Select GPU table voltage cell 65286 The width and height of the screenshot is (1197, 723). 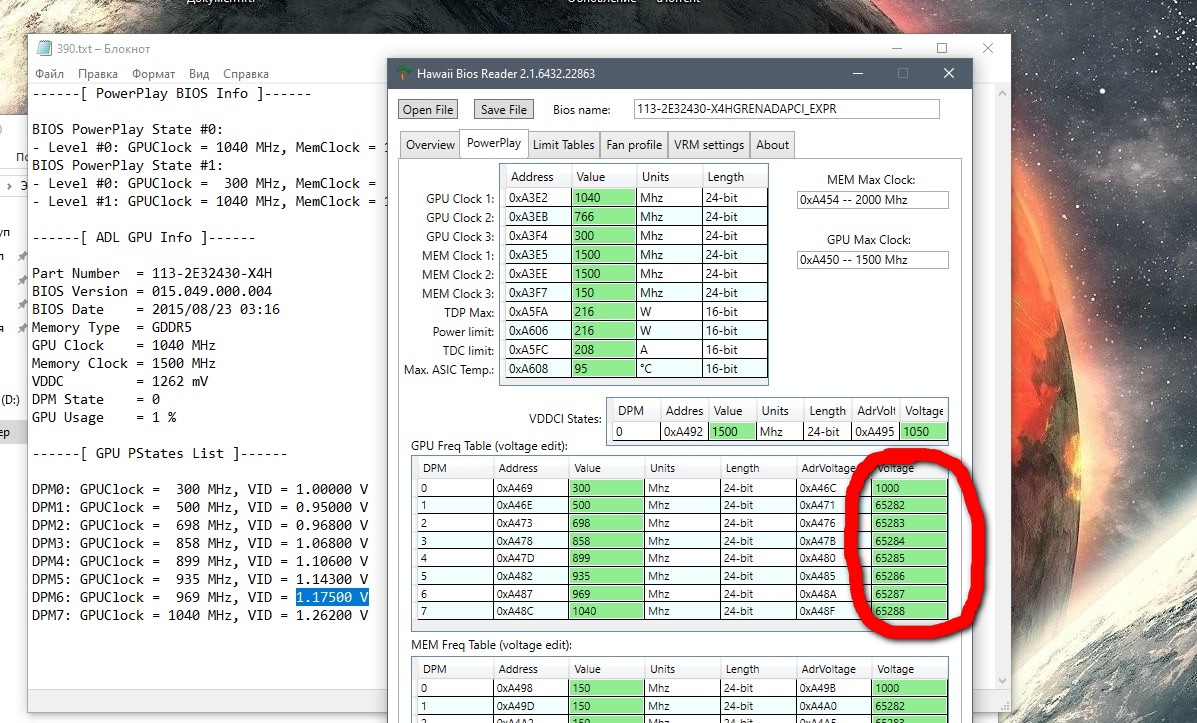(909, 576)
